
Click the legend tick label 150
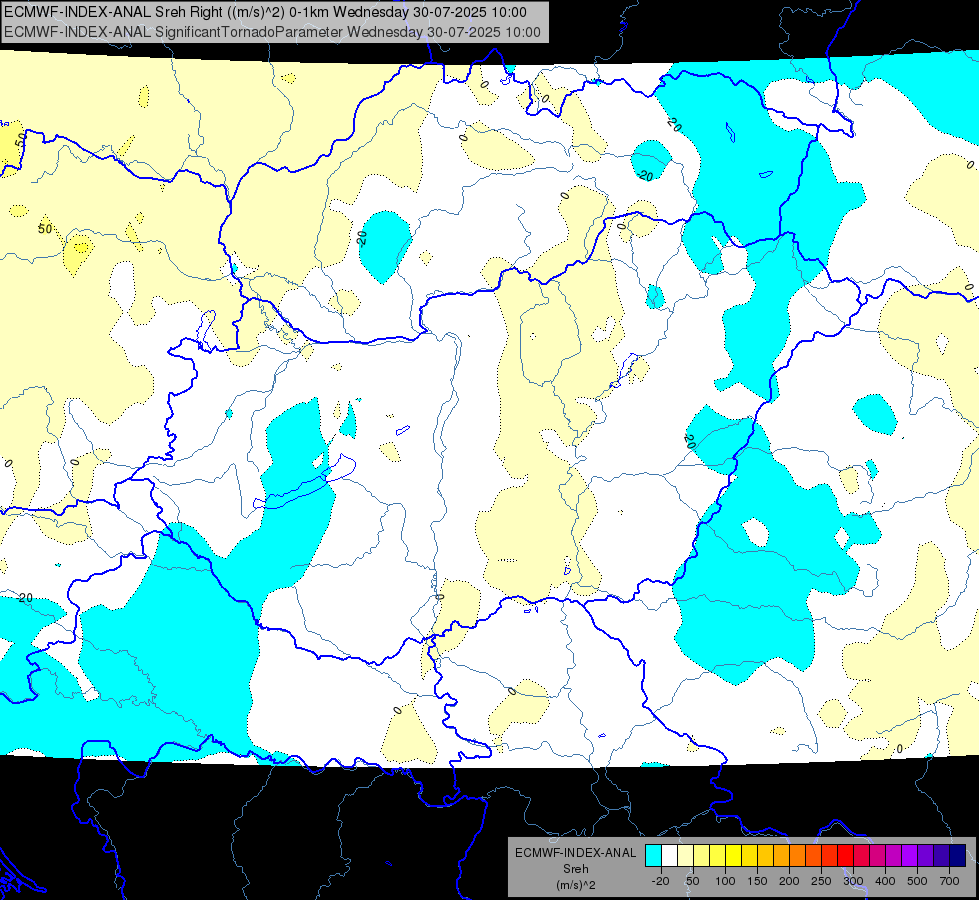tap(757, 881)
